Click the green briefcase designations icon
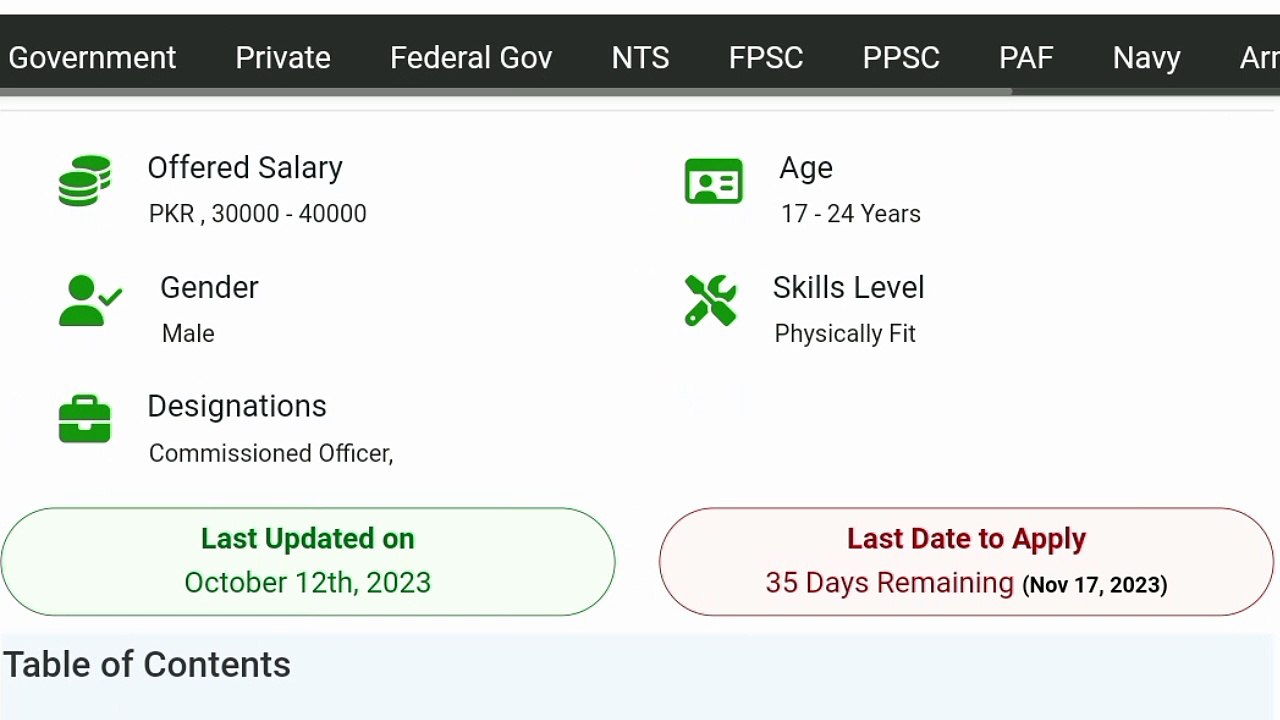 [x=85, y=419]
